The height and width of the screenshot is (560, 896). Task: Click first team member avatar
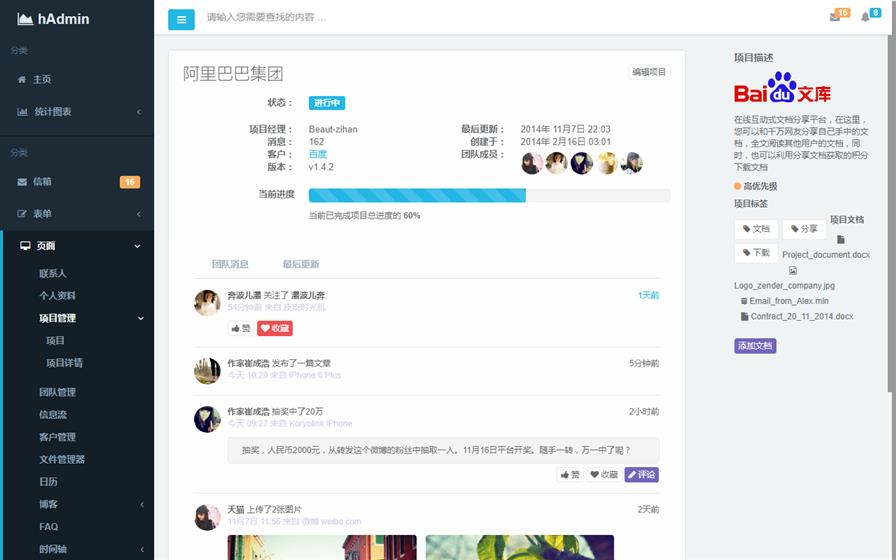(532, 163)
